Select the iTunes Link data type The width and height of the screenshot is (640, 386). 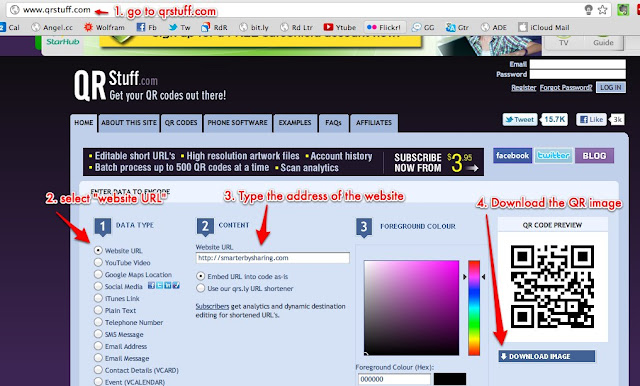click(x=98, y=298)
